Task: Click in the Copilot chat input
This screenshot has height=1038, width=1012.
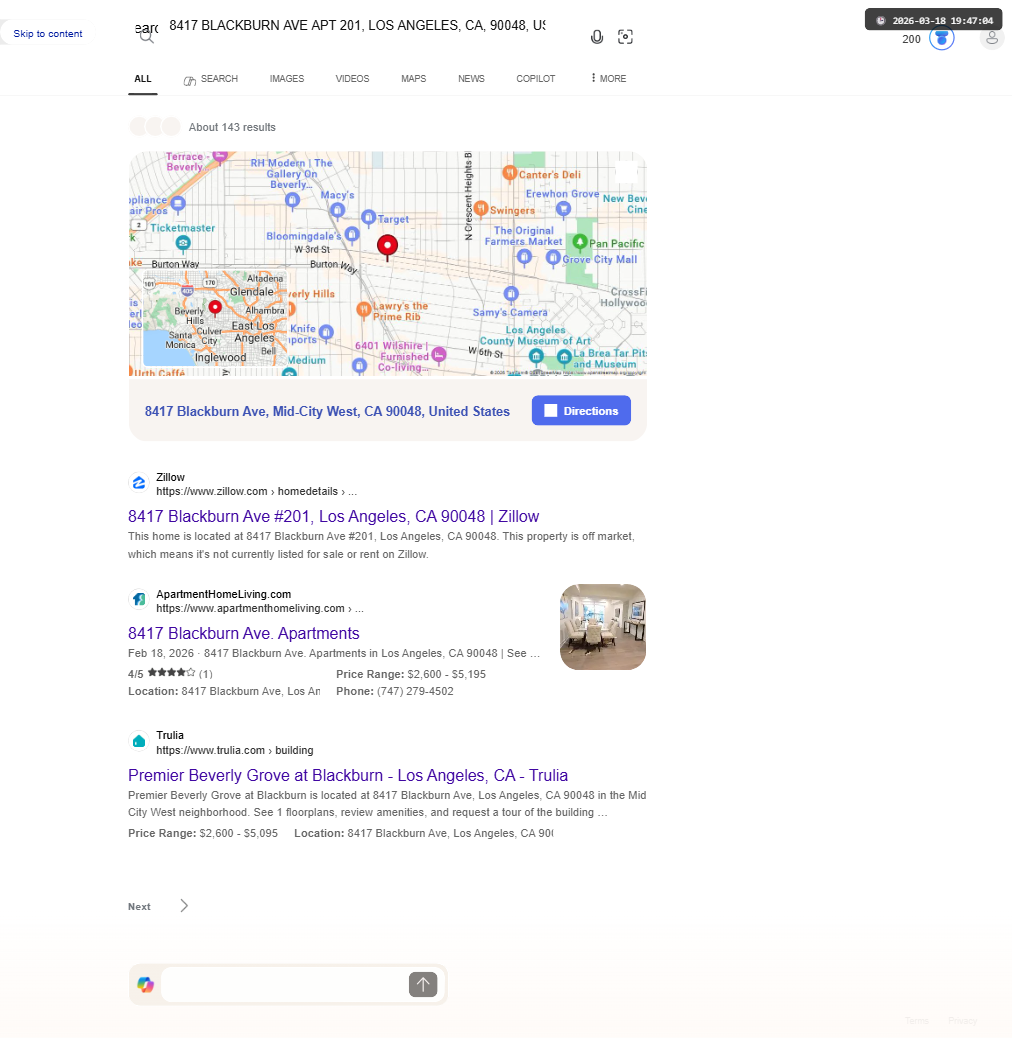Action: tap(285, 984)
